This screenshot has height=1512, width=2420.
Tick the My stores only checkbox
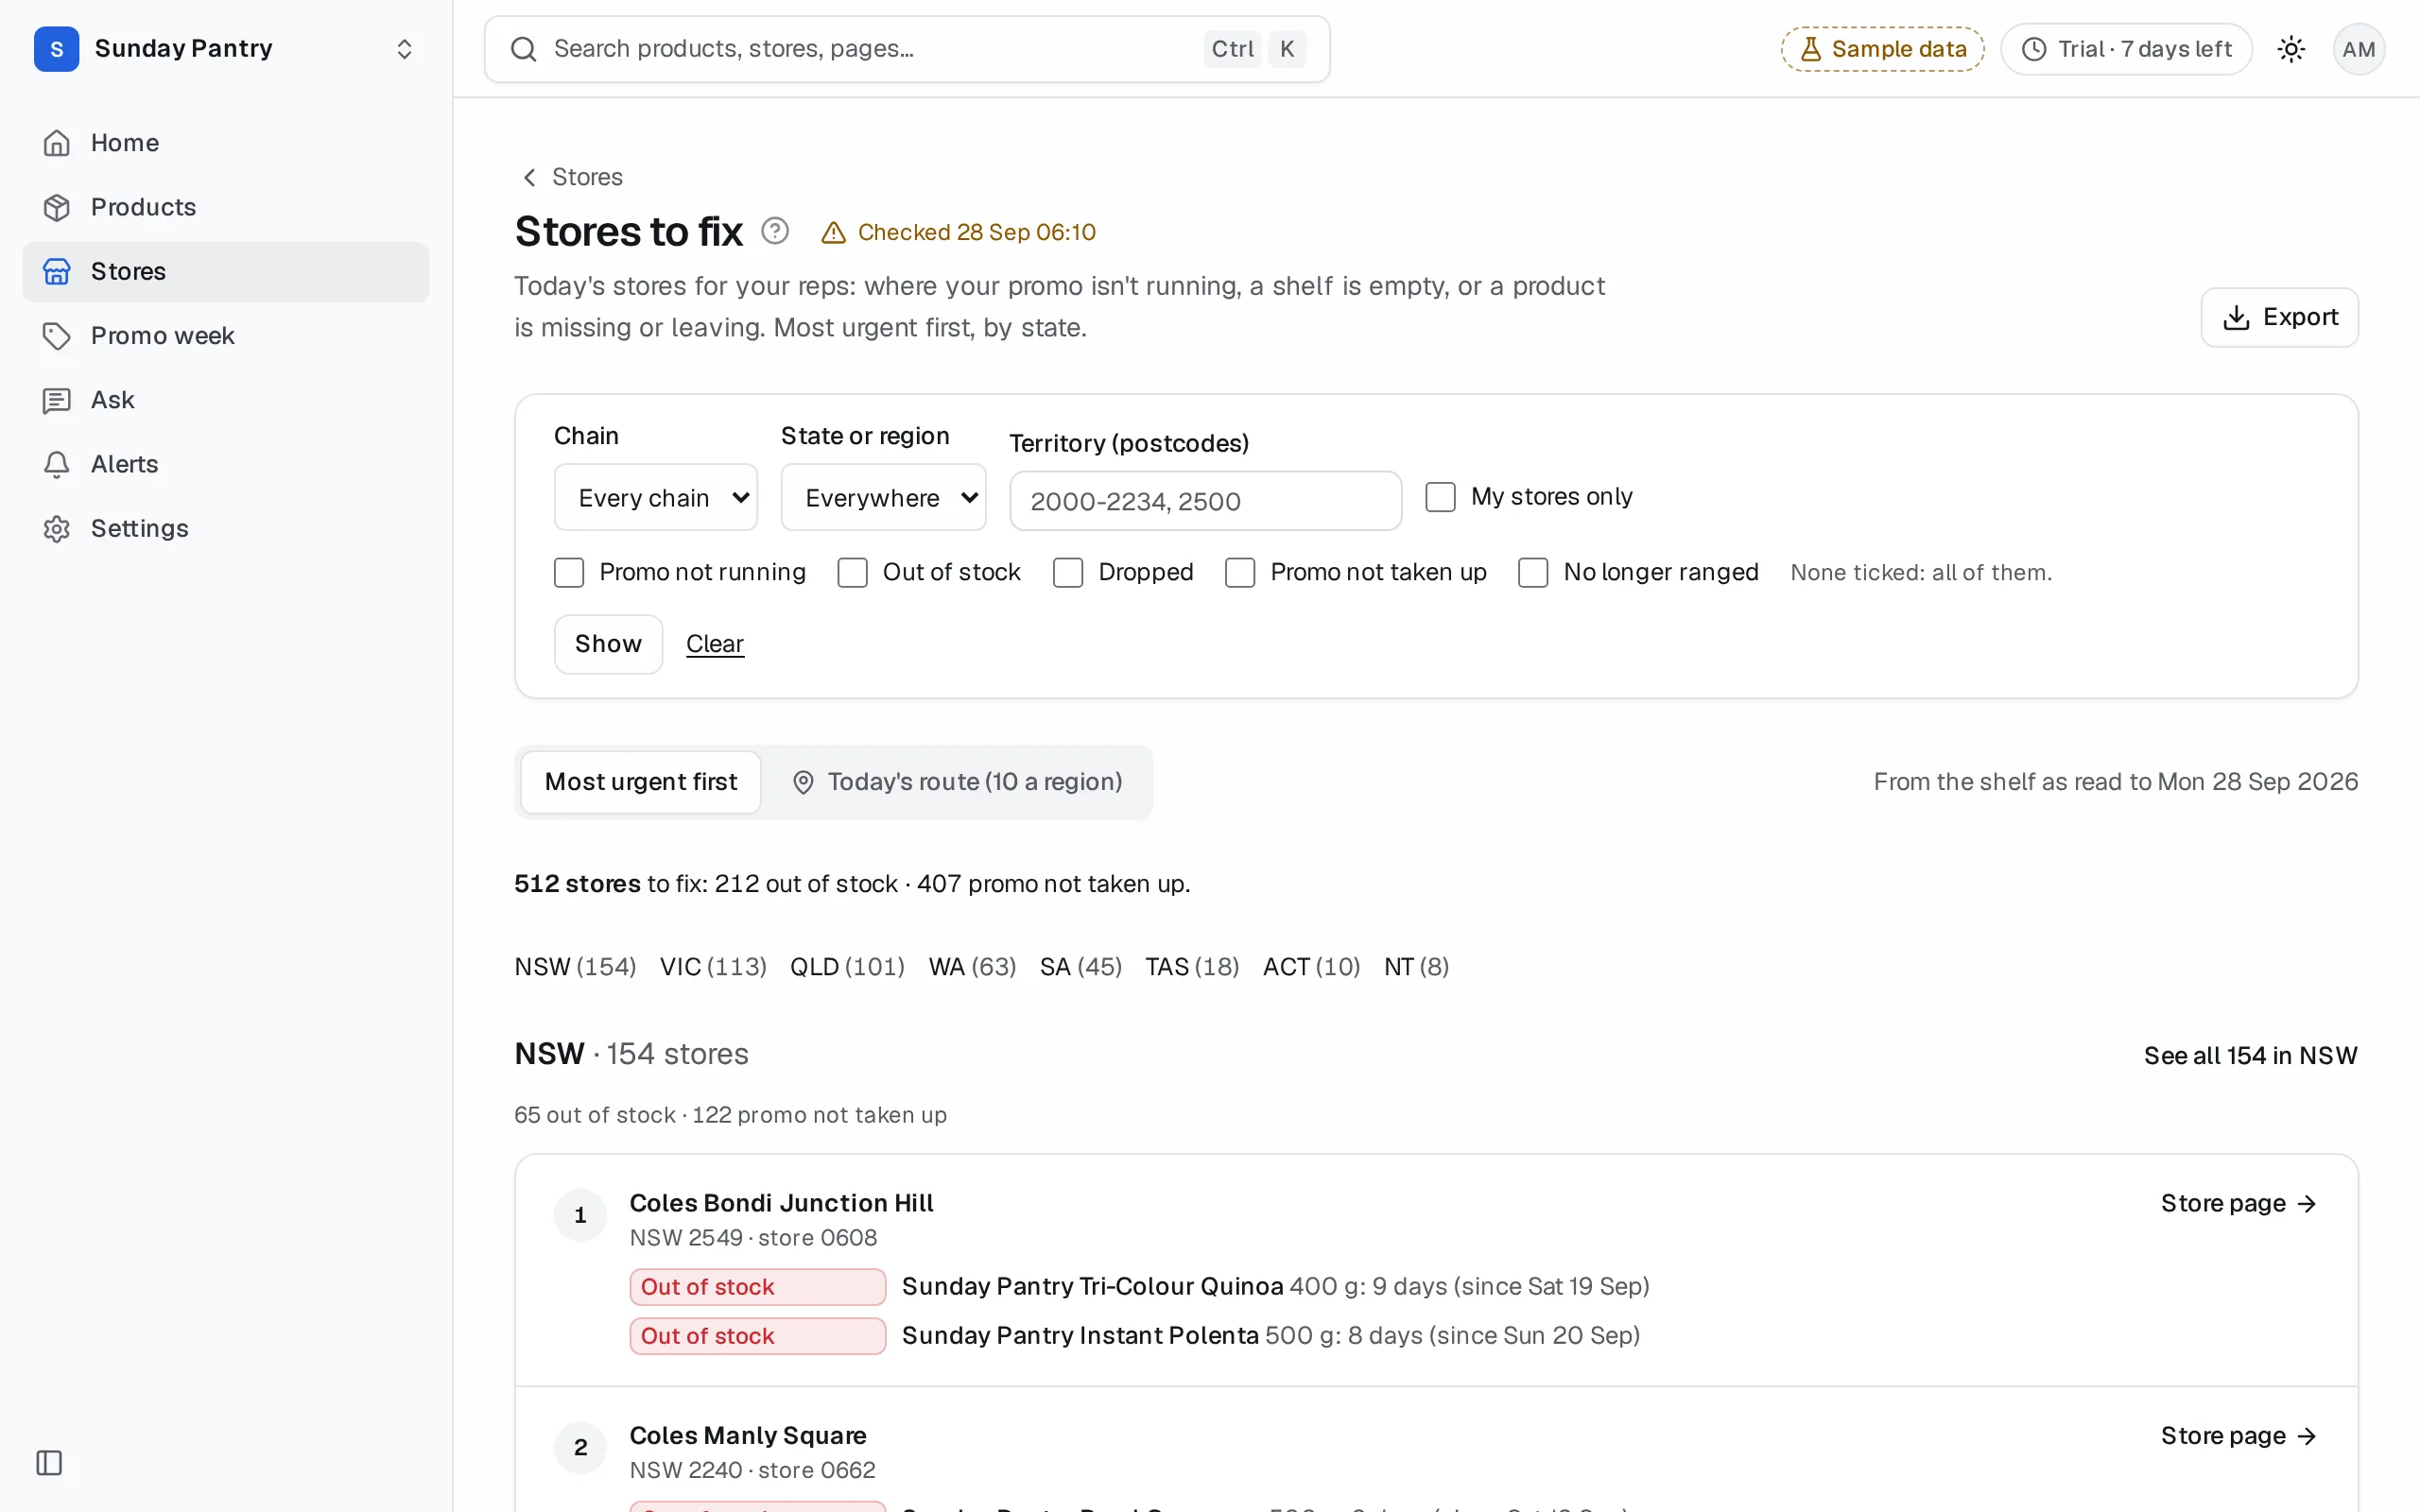[x=1440, y=497]
